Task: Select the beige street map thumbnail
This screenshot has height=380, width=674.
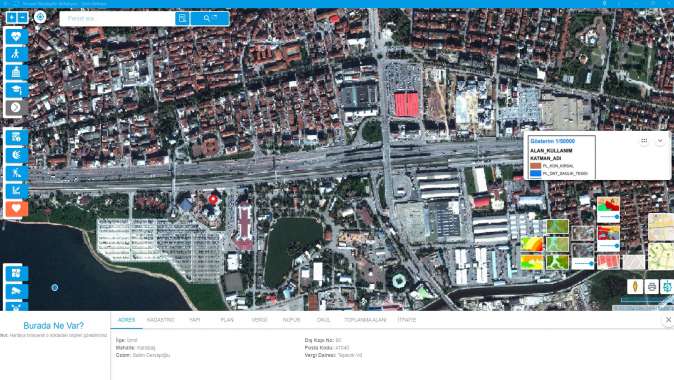Action: click(661, 227)
